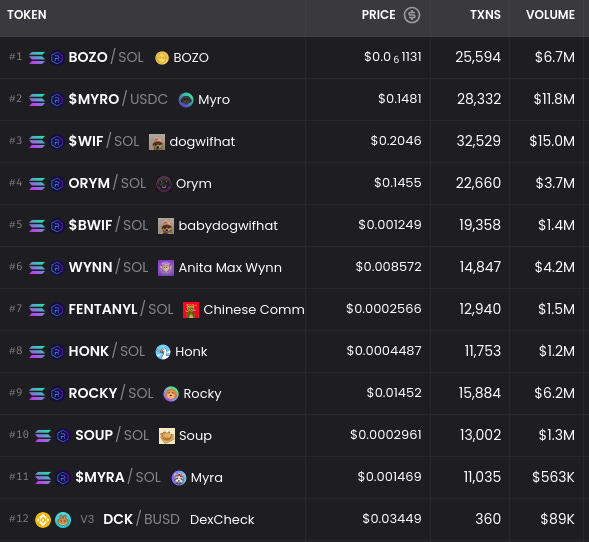Screen dimensions: 589x542
Task: Toggle the price currency dollar icon
Action: [x=412, y=15]
